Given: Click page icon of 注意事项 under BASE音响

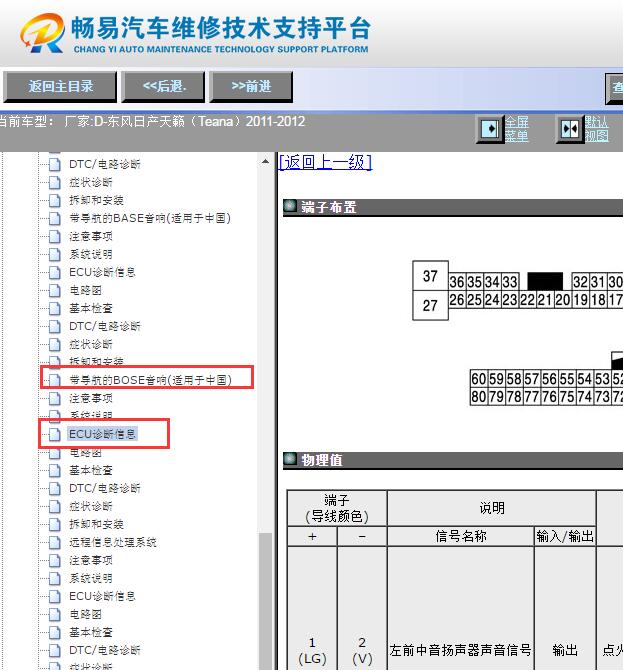Looking at the screenshot, I should click(55, 236).
